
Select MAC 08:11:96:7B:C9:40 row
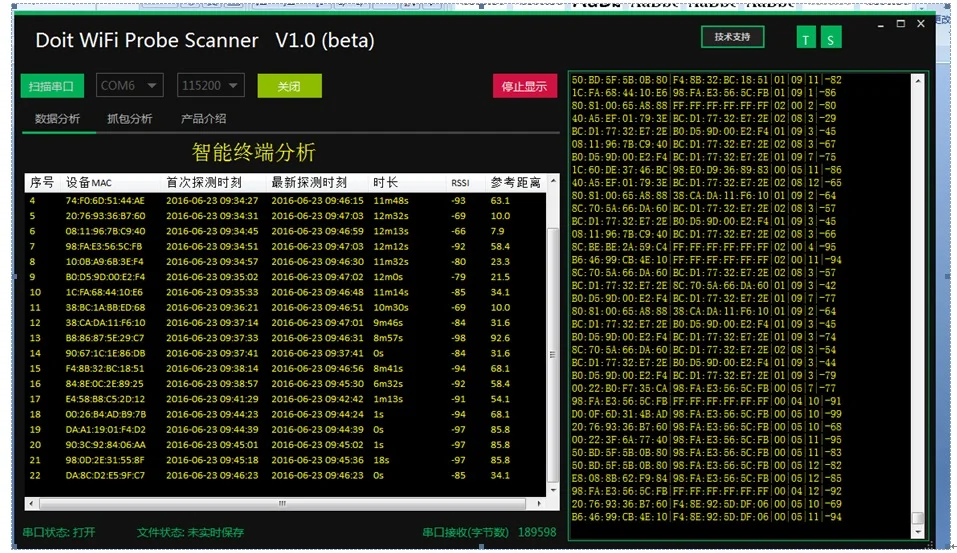click(x=285, y=231)
